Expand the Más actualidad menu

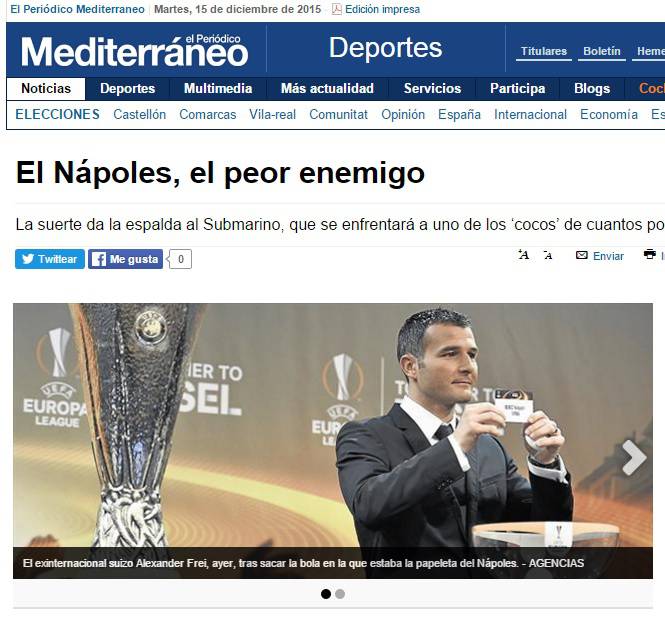tap(327, 88)
